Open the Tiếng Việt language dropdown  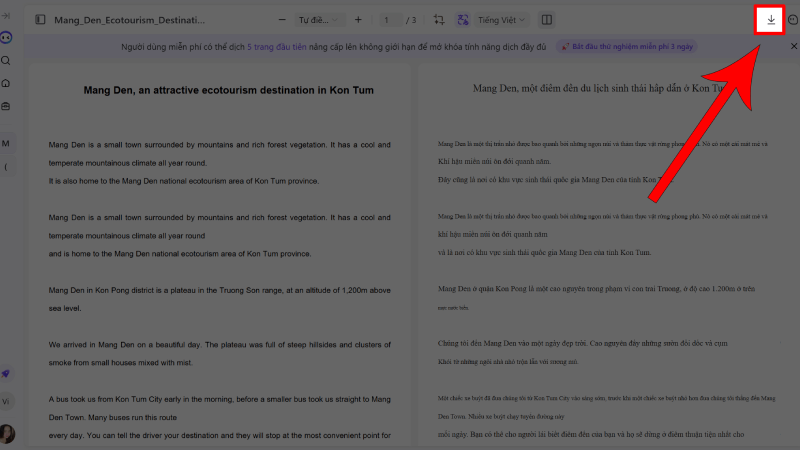(x=505, y=20)
